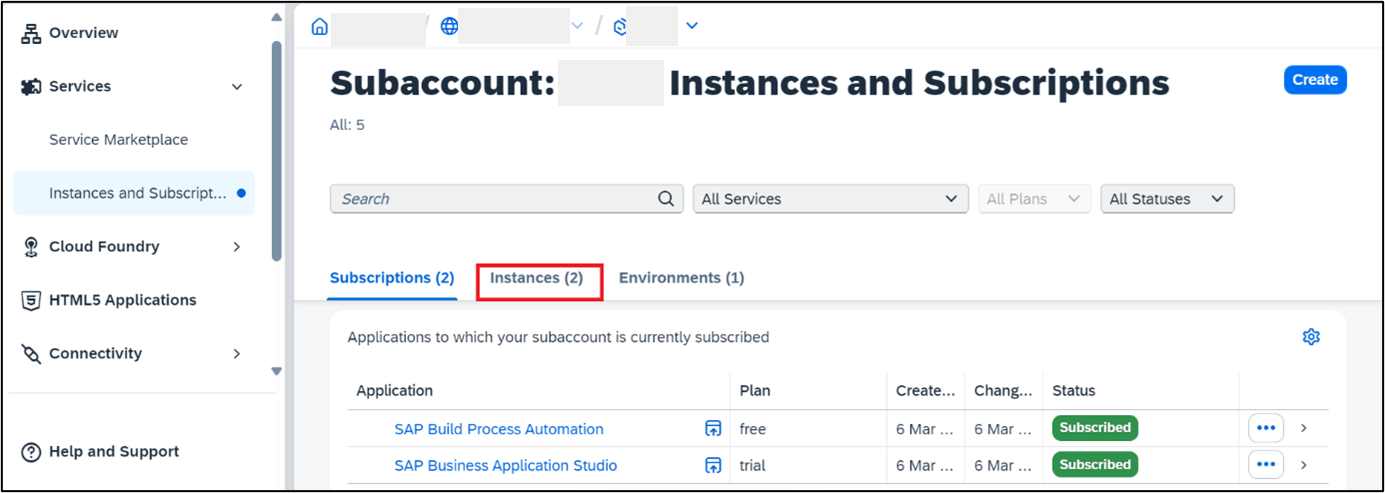The width and height of the screenshot is (1385, 493).
Task: Click the Help and Support question icon
Action: (x=31, y=452)
